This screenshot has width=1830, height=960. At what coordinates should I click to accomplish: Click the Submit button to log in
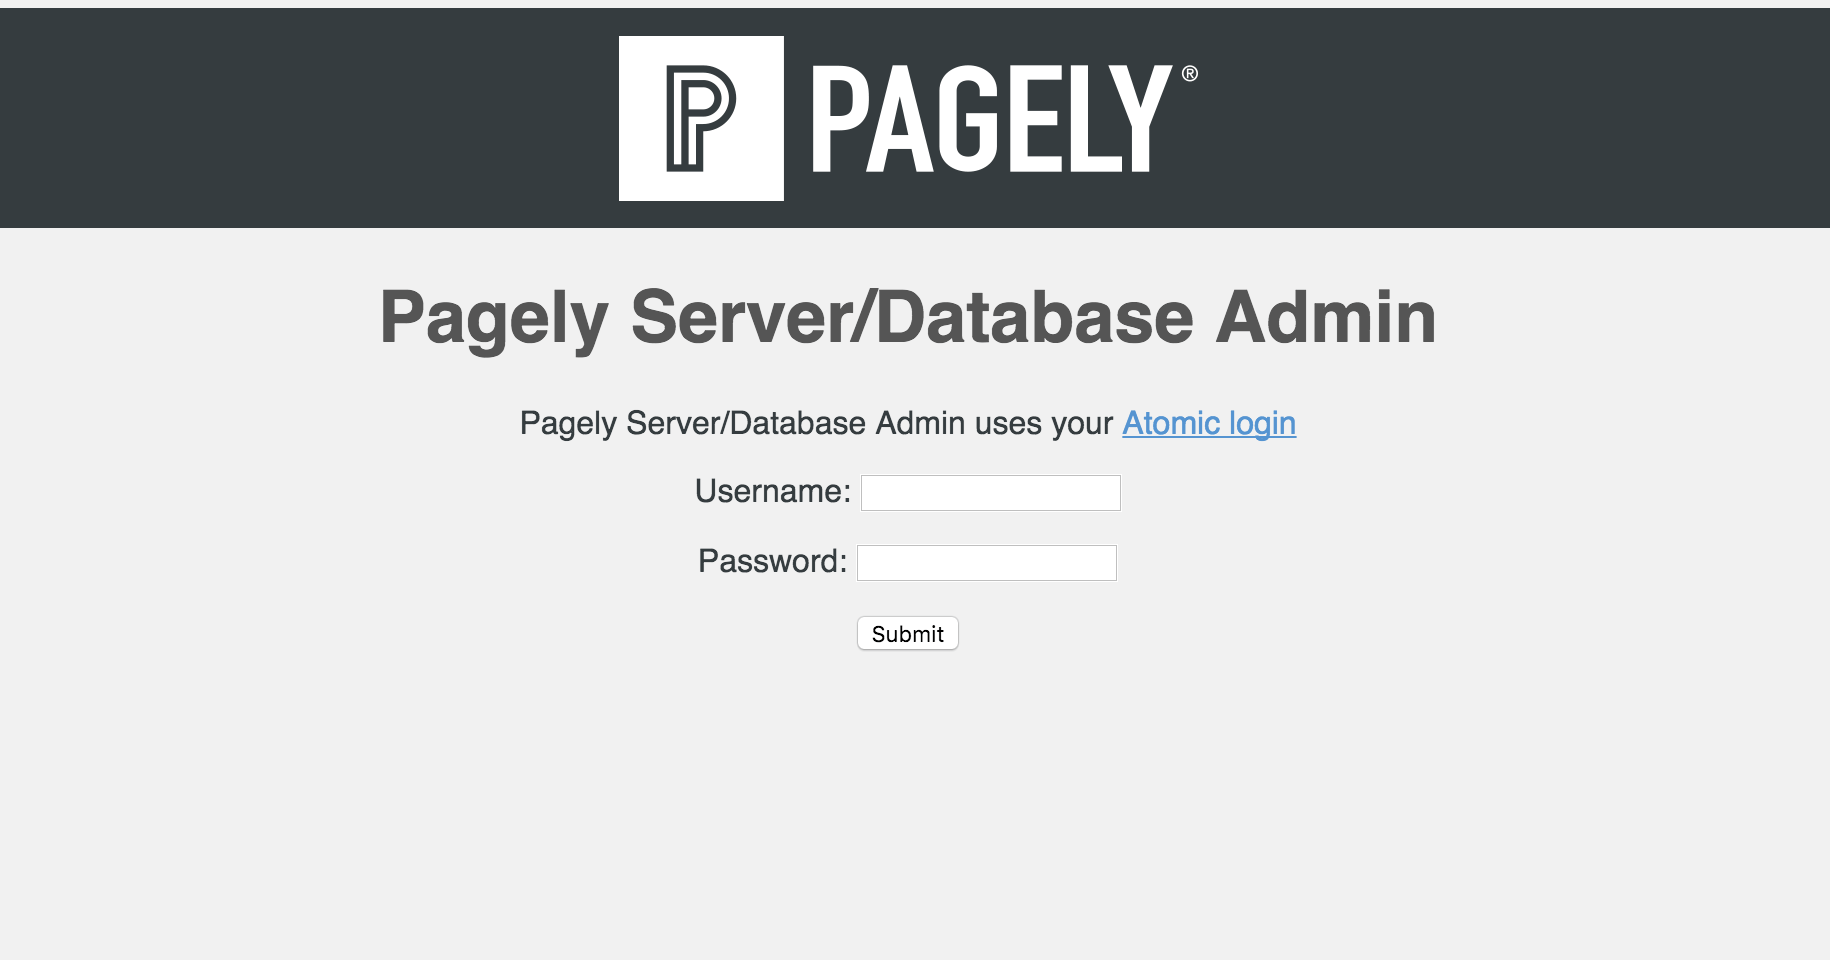(906, 633)
